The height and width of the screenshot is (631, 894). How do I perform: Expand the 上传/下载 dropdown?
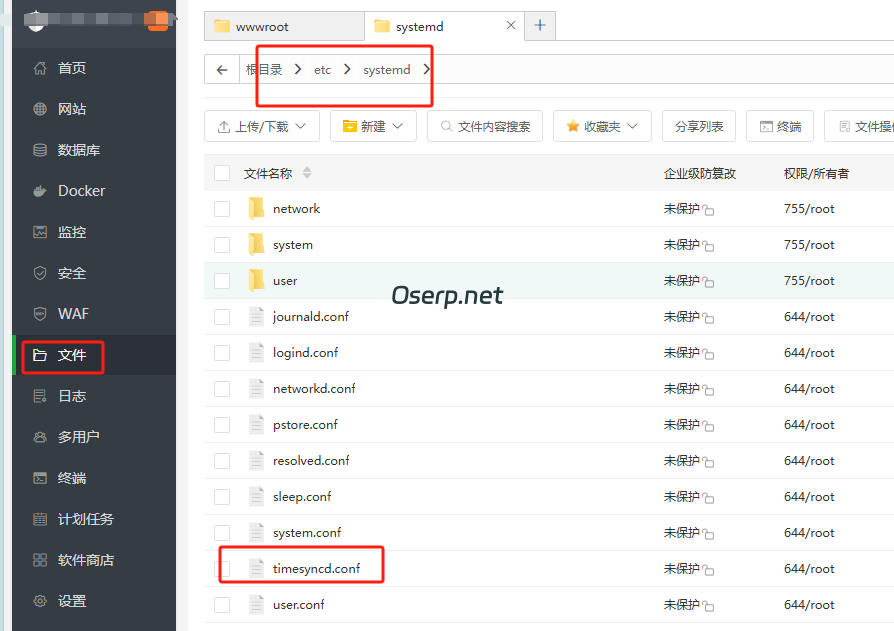coord(261,125)
